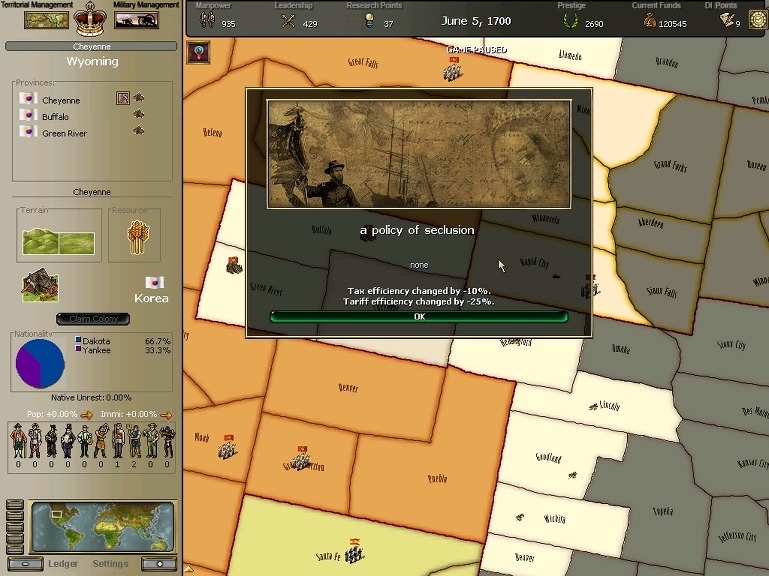Click the Current Funds money bag icon
769x576 pixels.
pos(649,21)
